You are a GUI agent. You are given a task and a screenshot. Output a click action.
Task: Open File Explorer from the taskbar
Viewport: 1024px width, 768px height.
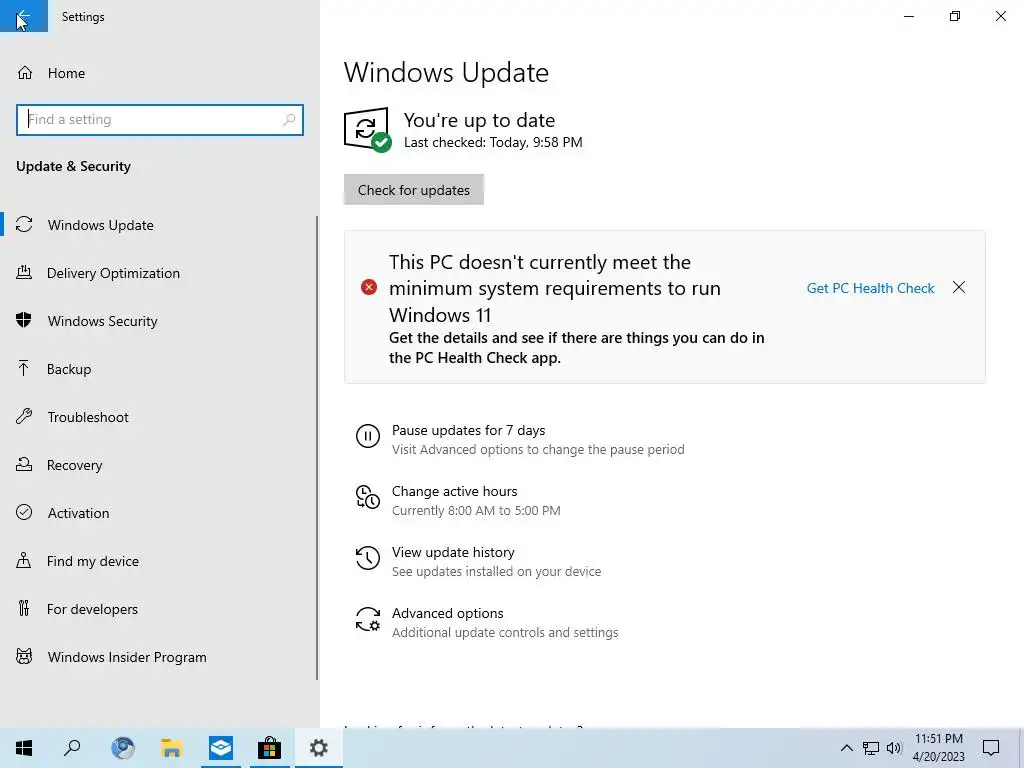click(x=172, y=748)
